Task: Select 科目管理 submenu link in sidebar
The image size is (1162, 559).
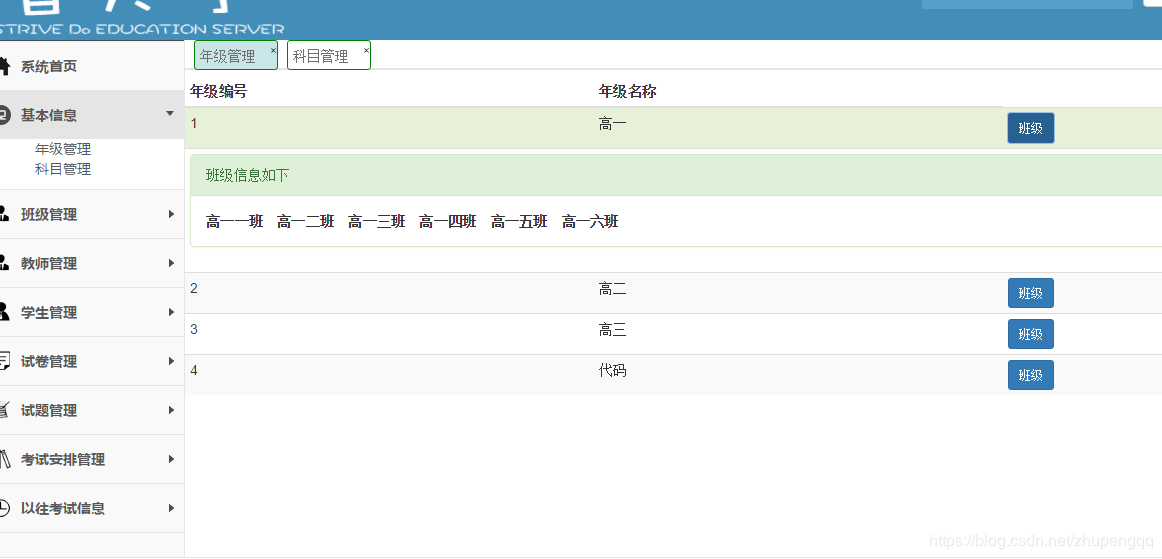Action: point(63,169)
